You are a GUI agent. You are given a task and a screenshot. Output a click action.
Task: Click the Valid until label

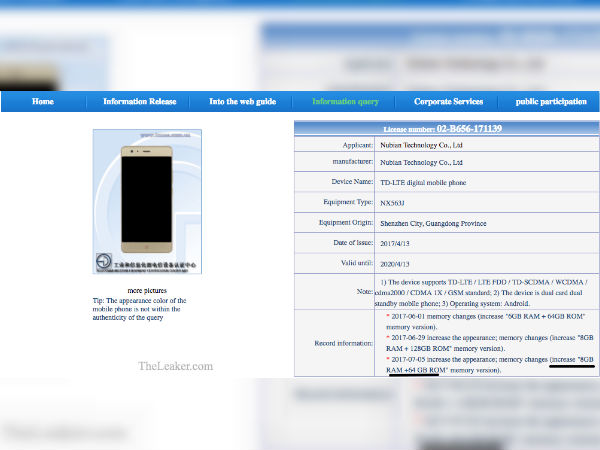357,263
